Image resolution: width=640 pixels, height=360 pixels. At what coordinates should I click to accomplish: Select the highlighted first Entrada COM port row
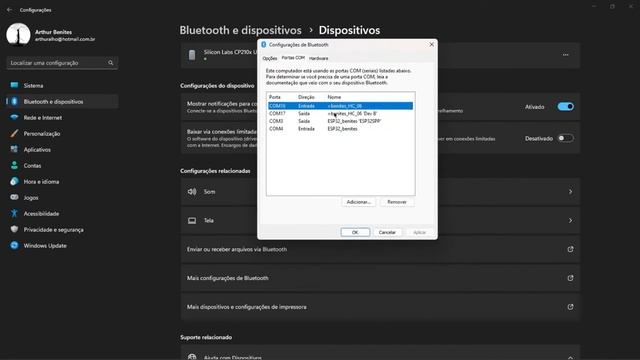pos(340,106)
